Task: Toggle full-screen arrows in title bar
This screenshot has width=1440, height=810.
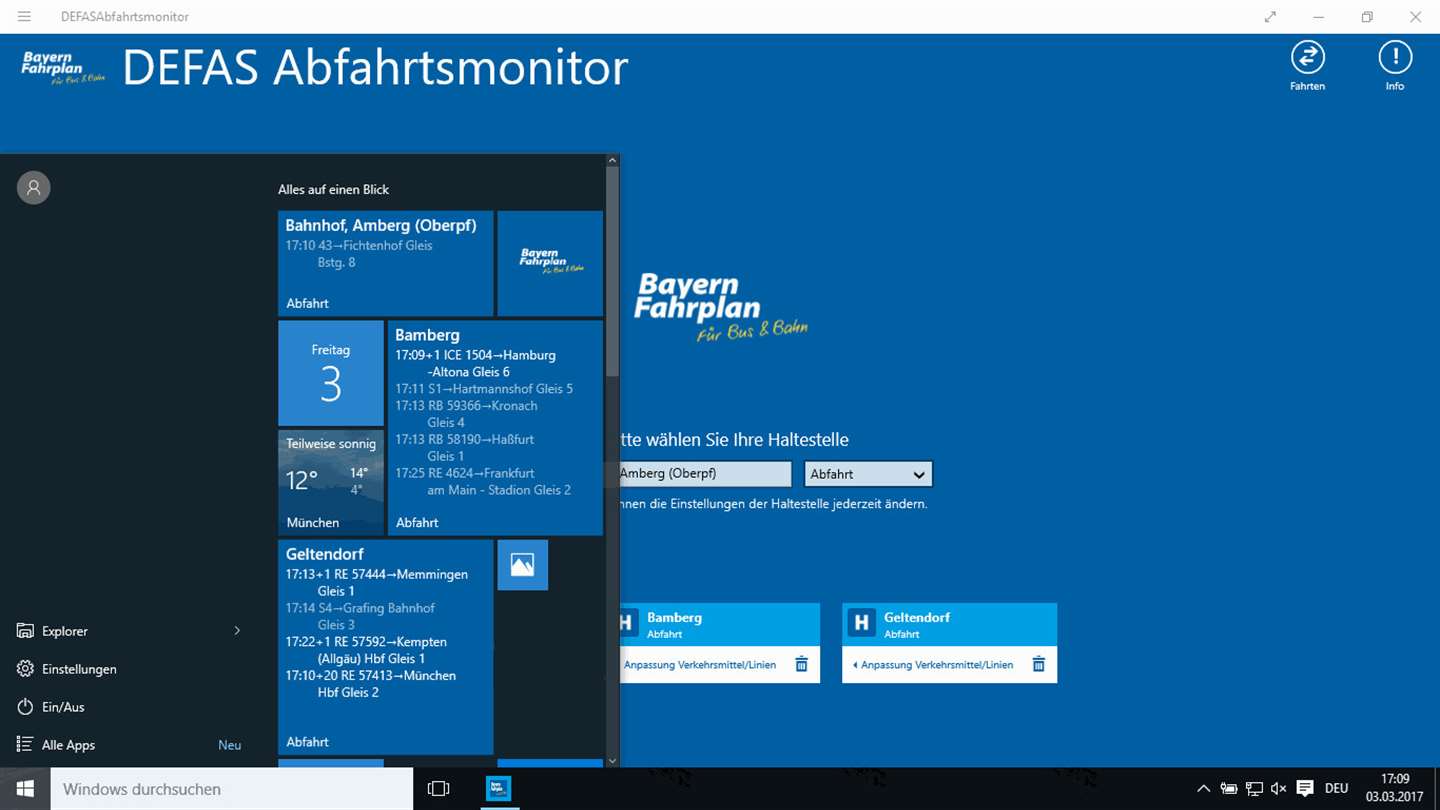Action: pyautogui.click(x=1270, y=17)
